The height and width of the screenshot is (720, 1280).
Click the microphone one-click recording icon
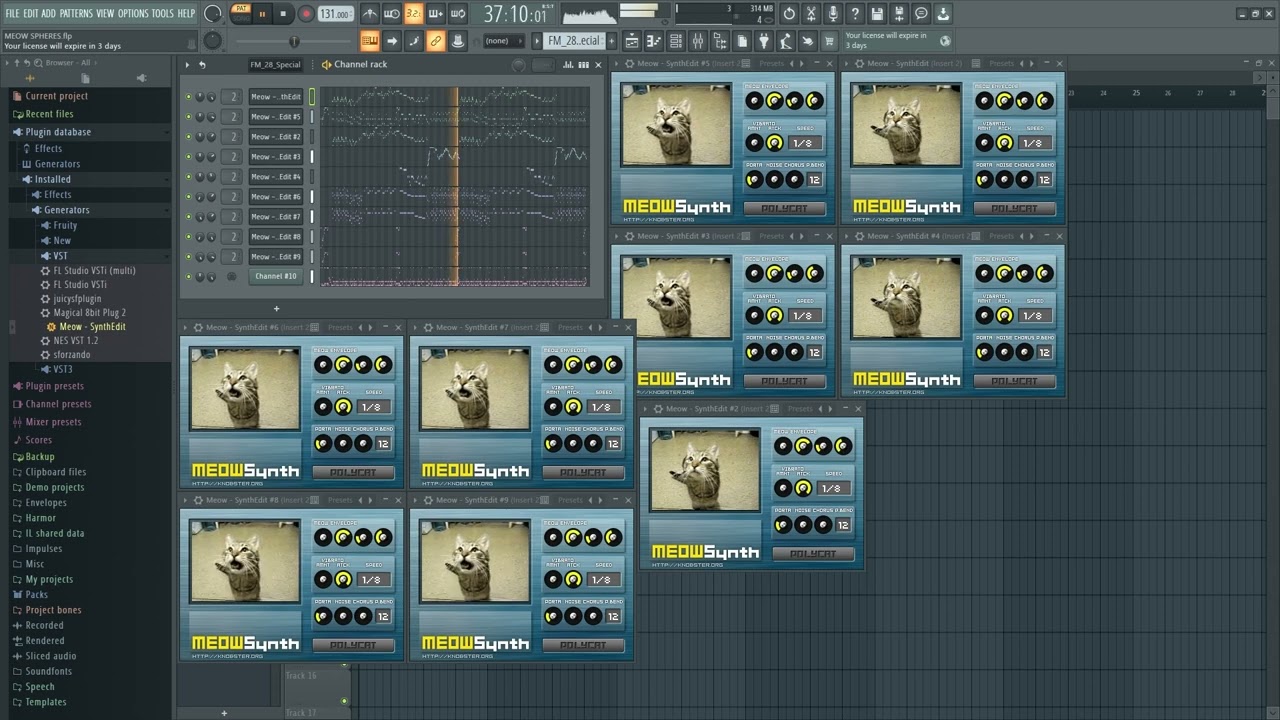pos(833,14)
